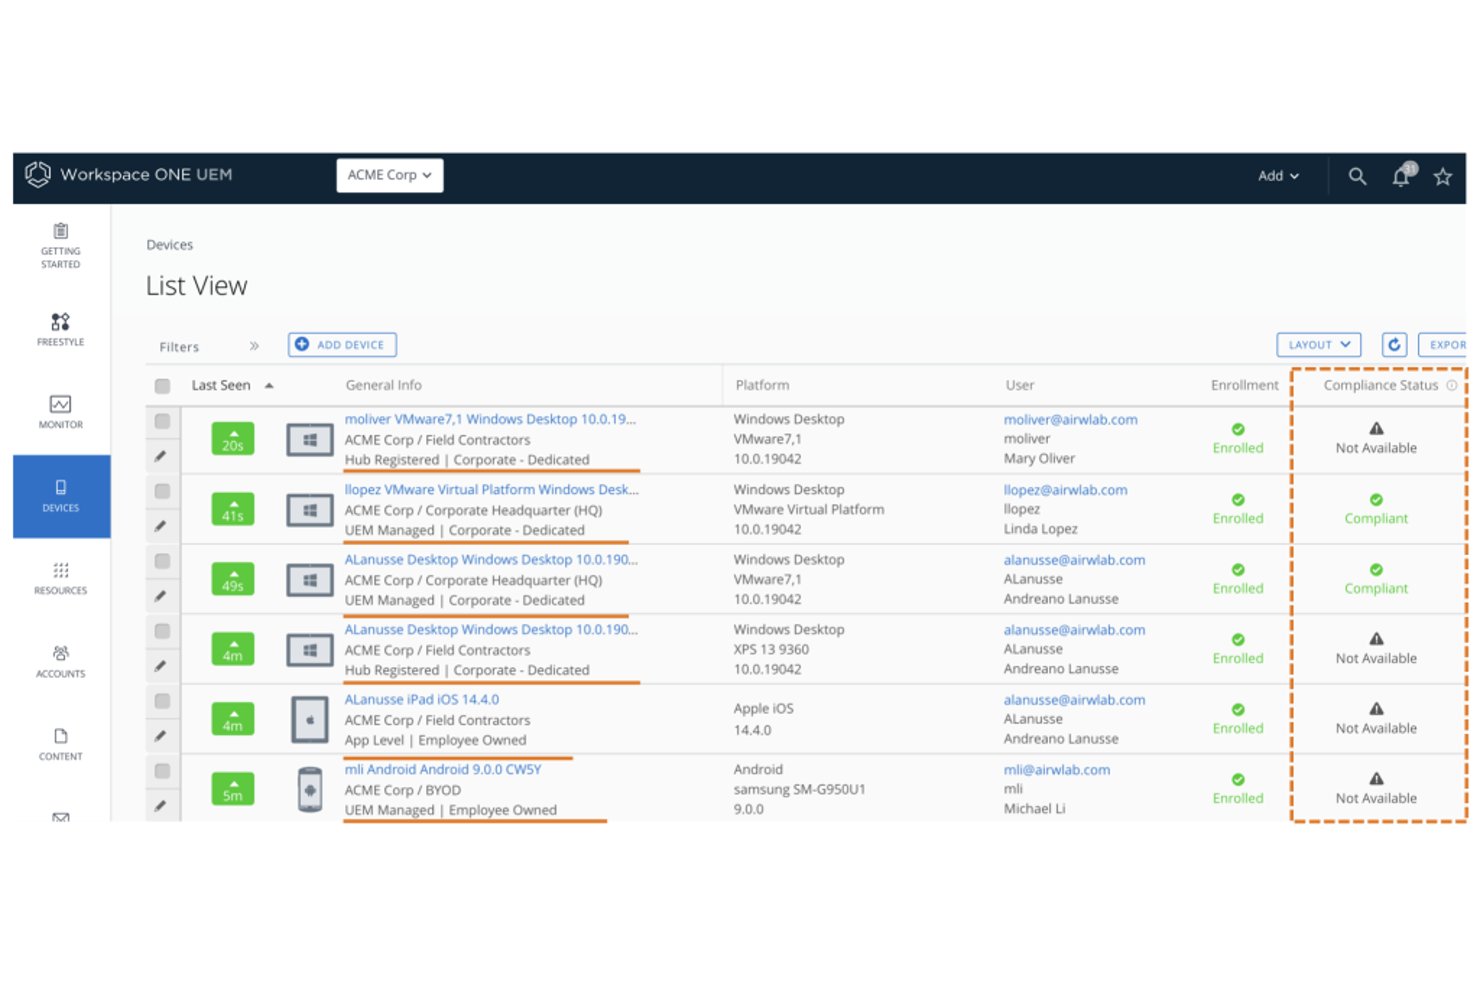The image size is (1480, 987).
Task: Click the Compliance Status info icon
Action: (1452, 385)
